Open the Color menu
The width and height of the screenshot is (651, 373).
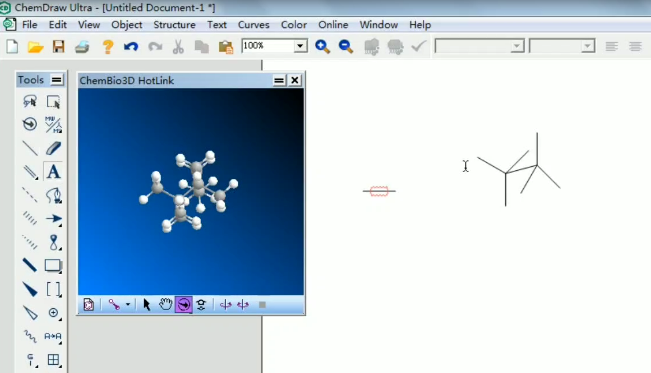pos(294,25)
